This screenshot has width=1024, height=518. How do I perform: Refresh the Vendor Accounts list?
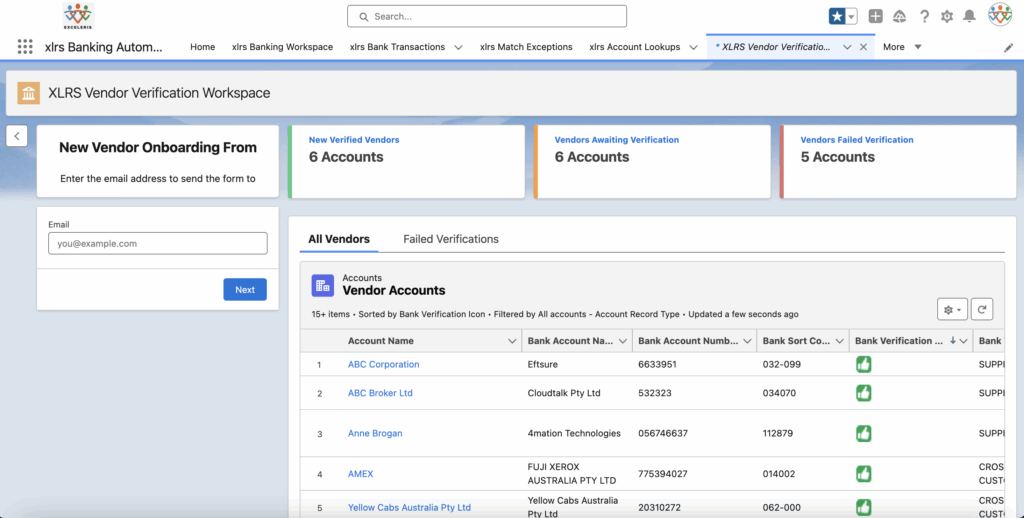pyautogui.click(x=982, y=310)
